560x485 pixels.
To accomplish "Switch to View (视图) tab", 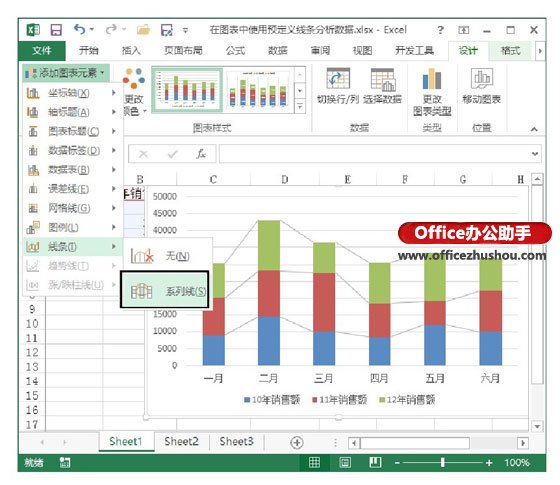I will pyautogui.click(x=362, y=51).
